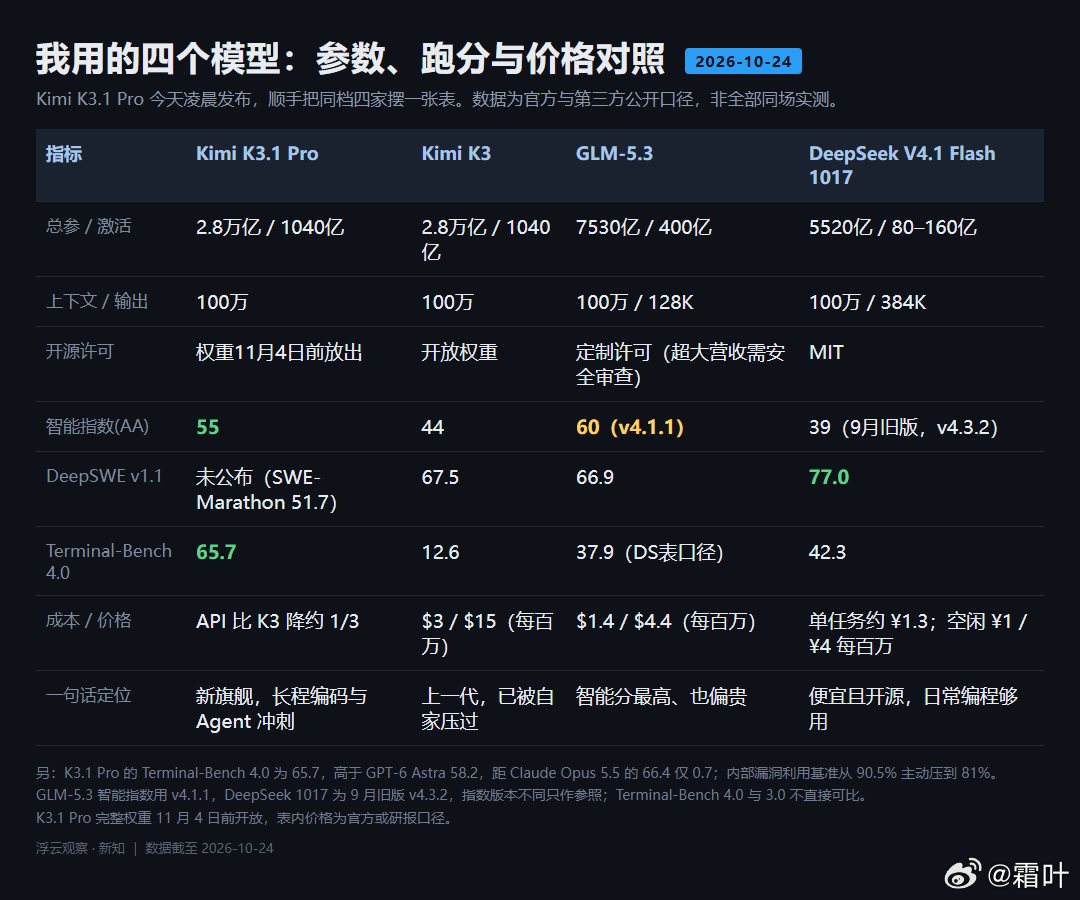
Task: Click the 新旗舰，长程编码与 Agent 冲刺 cell
Action: click(281, 708)
